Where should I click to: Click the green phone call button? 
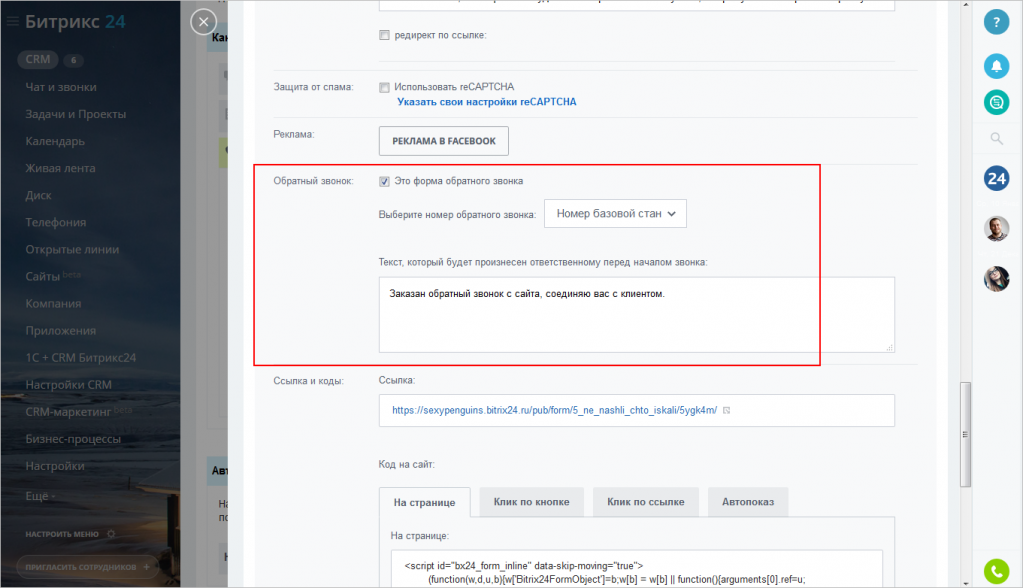point(996,572)
